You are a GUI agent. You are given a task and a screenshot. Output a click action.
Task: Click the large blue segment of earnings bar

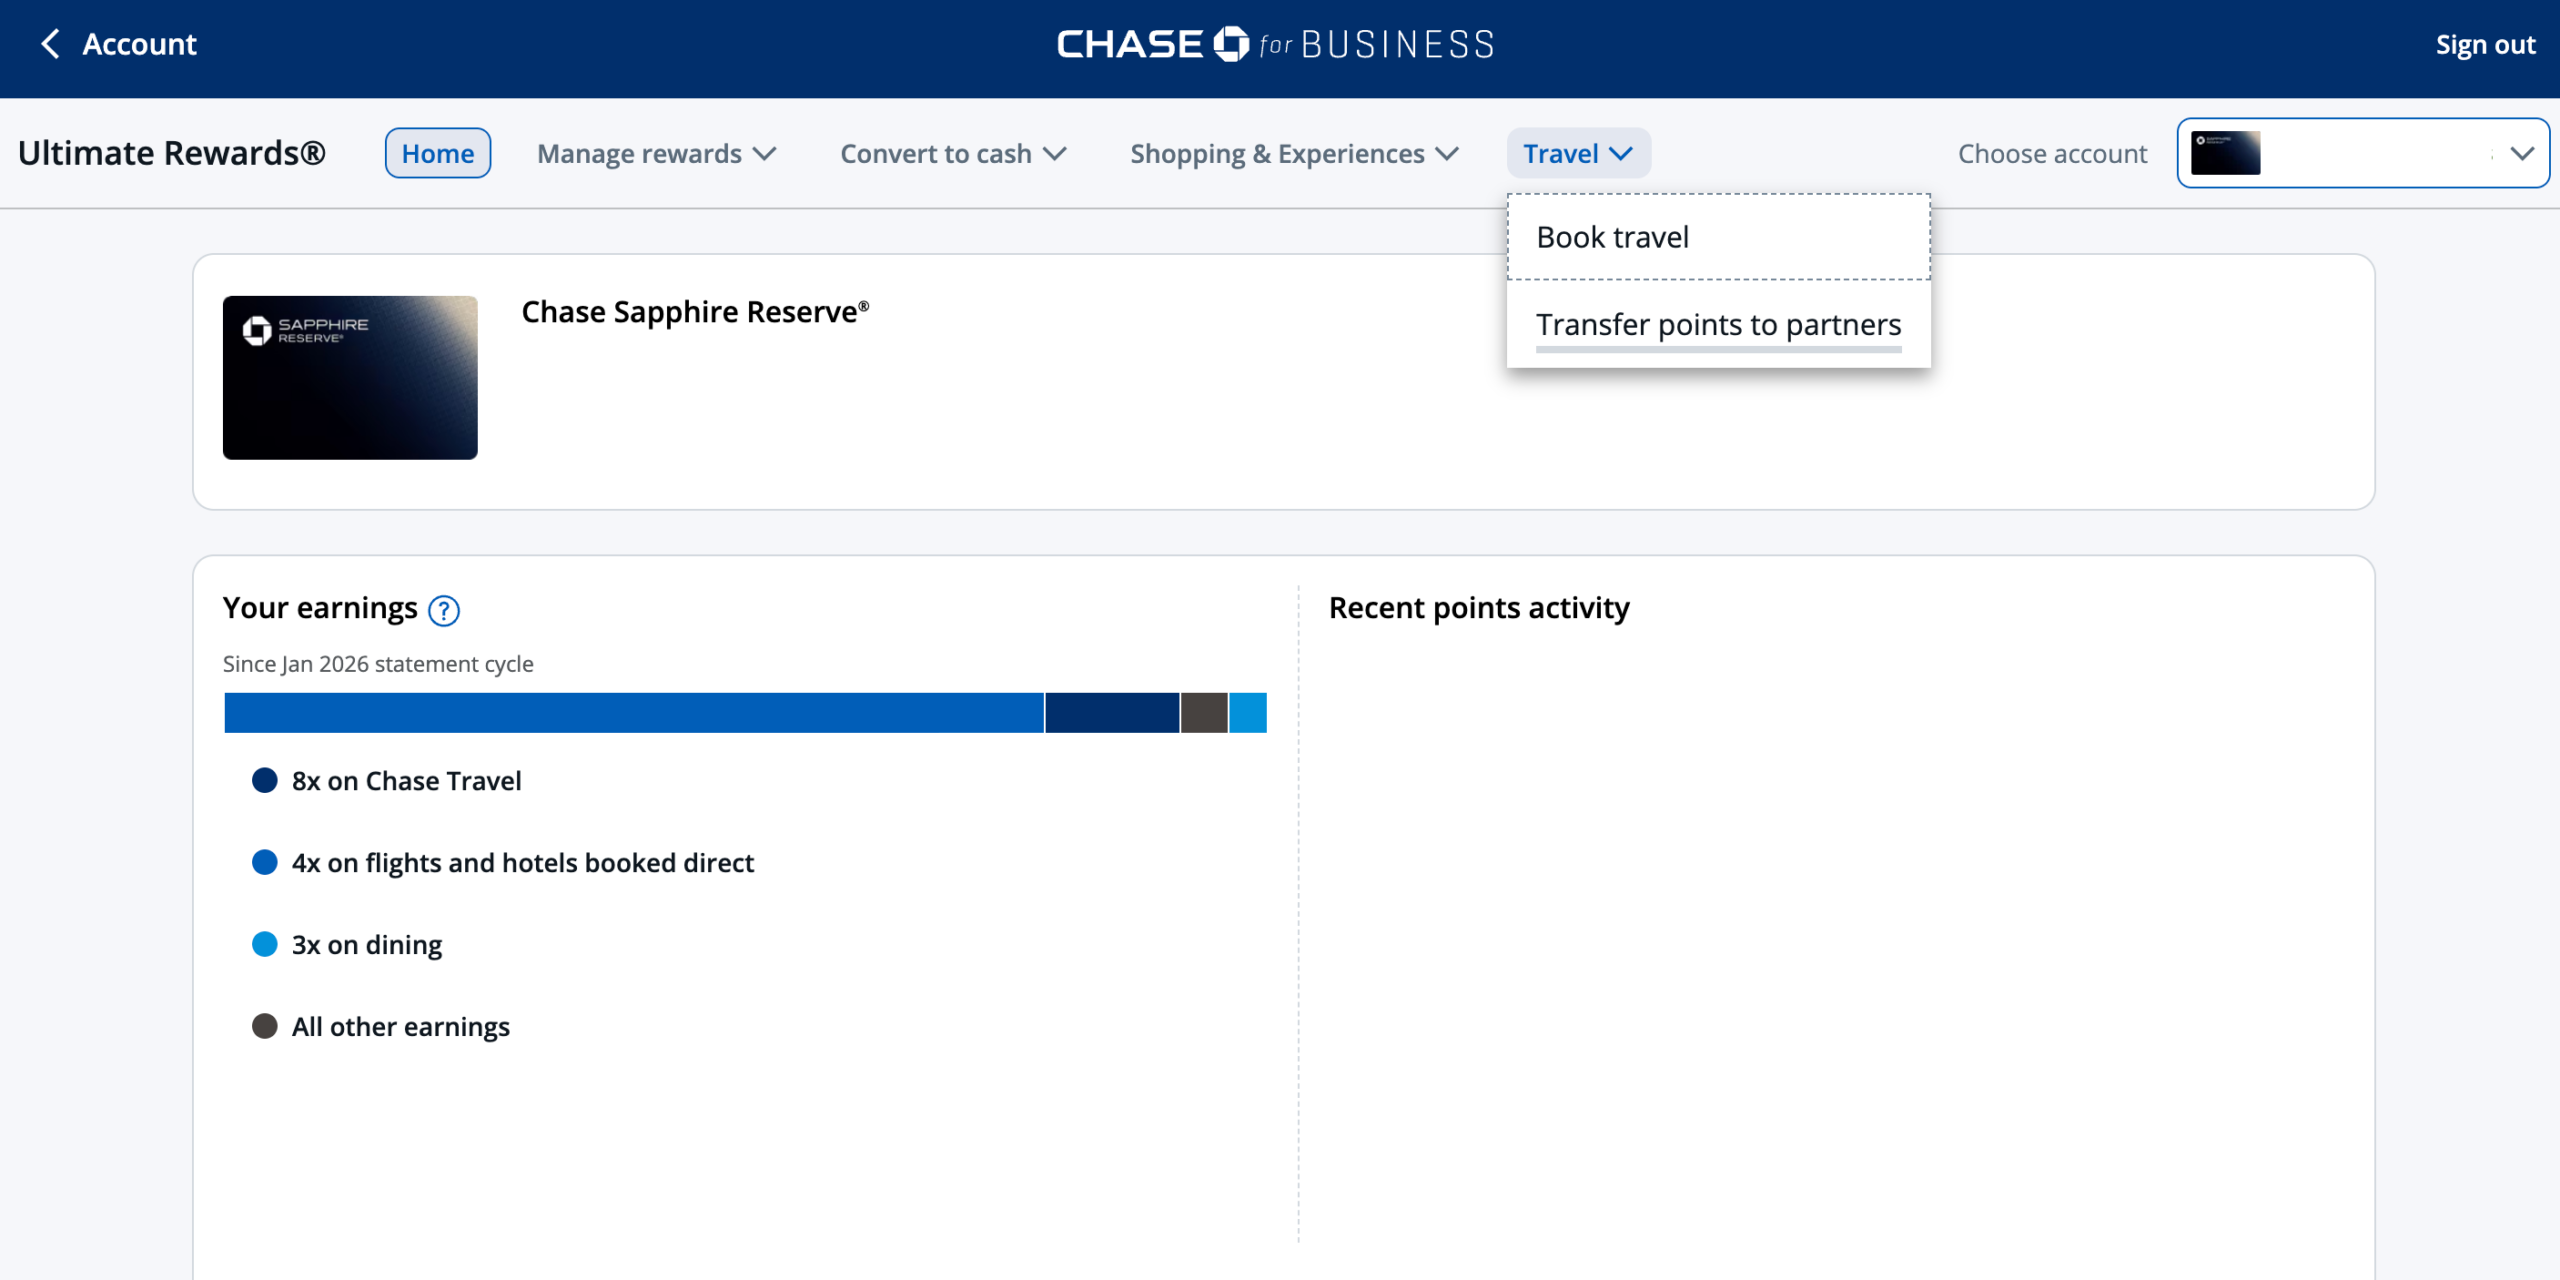coord(634,713)
